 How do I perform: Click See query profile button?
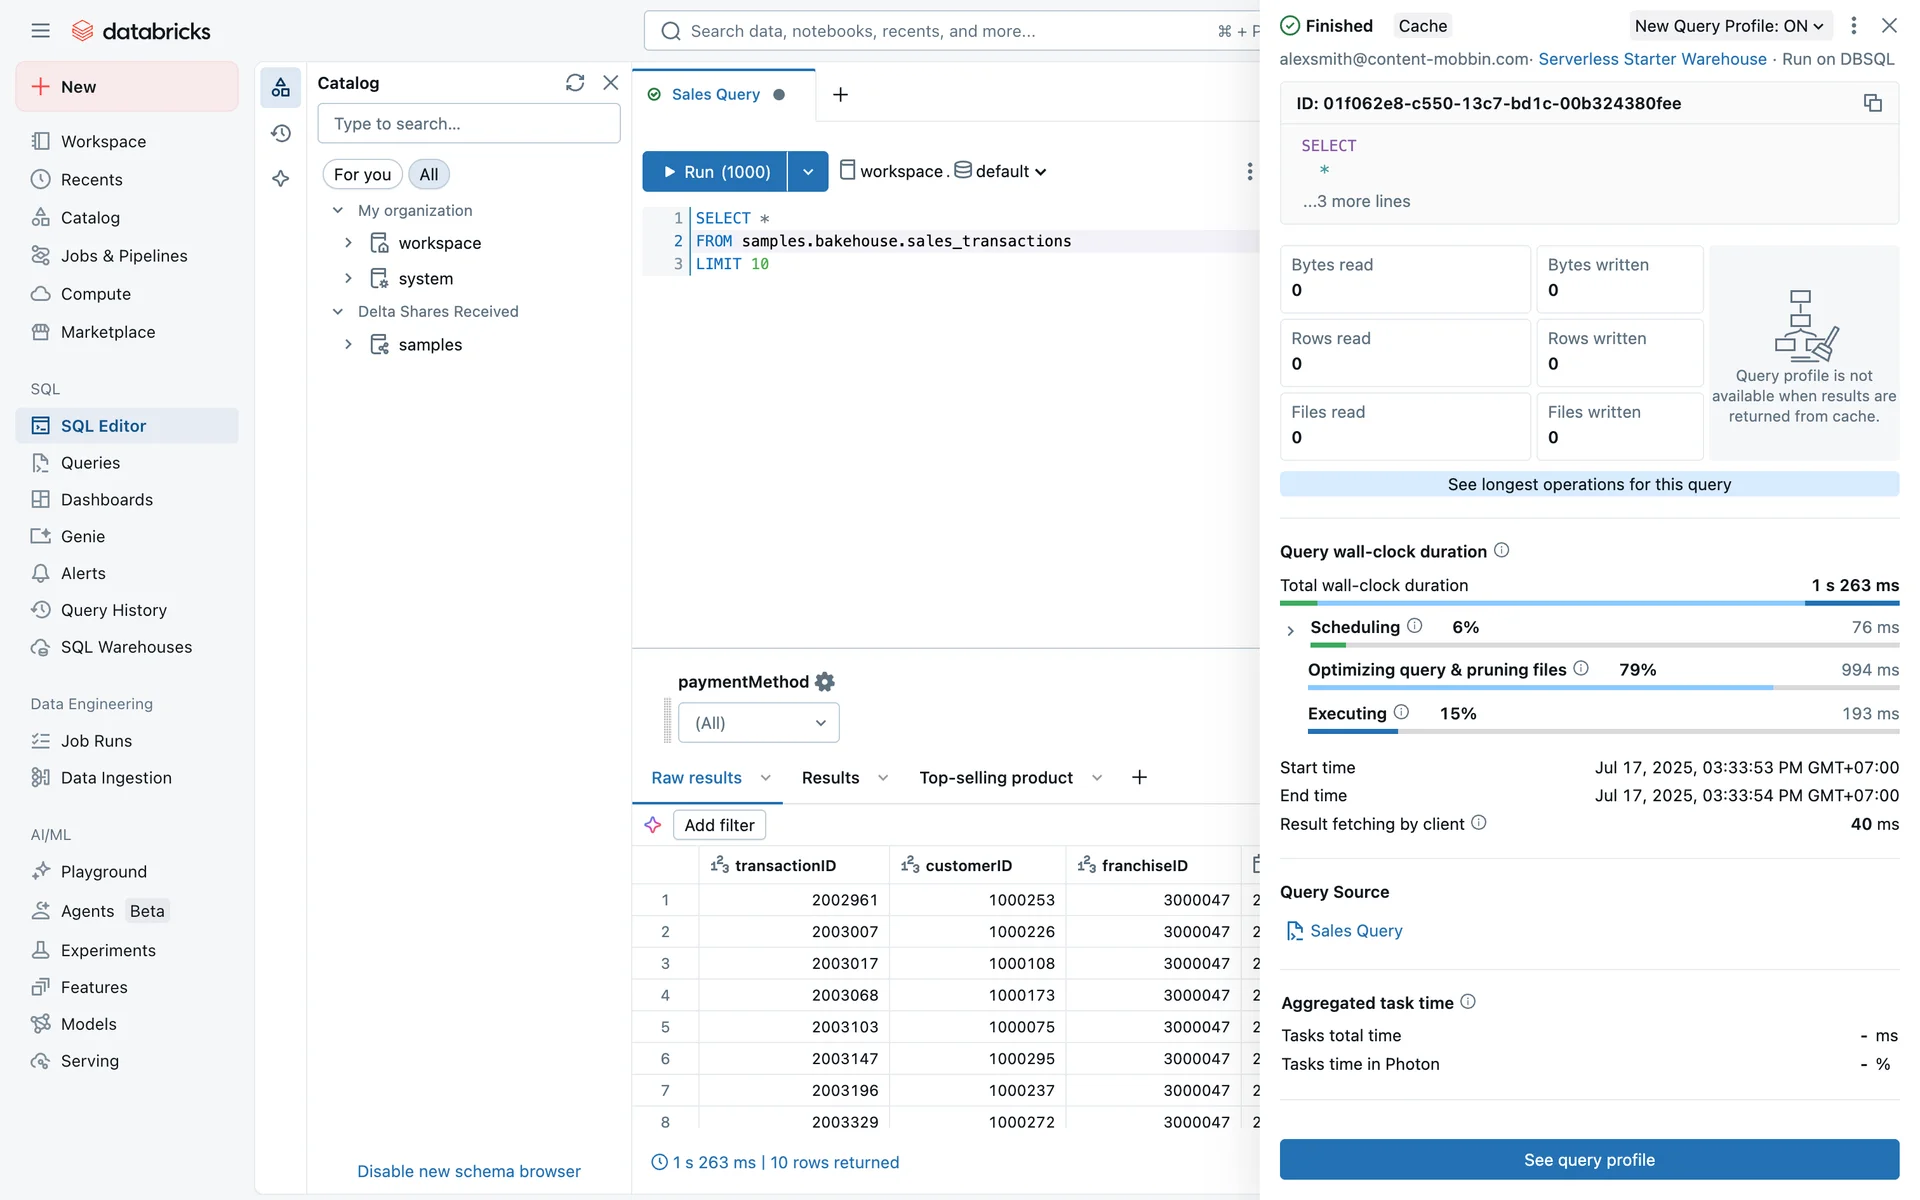[1588, 1160]
